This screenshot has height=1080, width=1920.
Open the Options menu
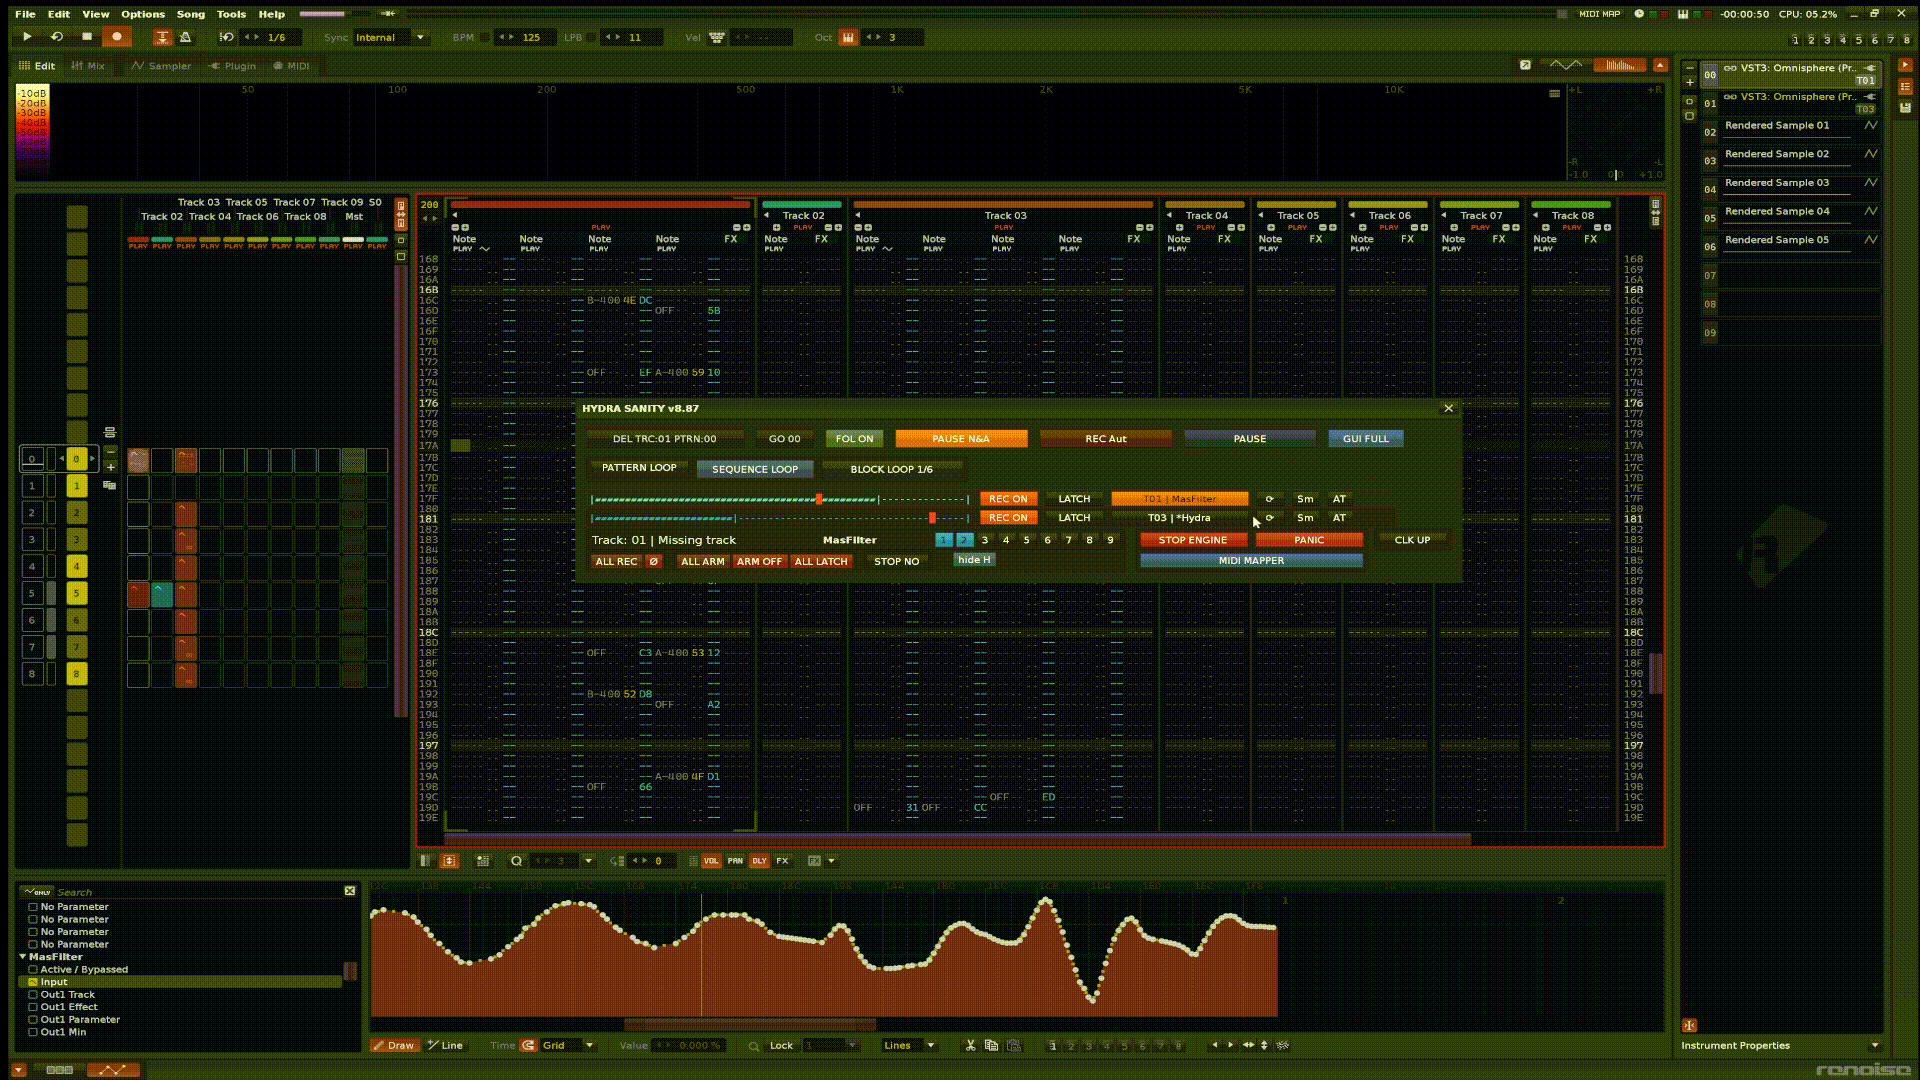pos(143,14)
